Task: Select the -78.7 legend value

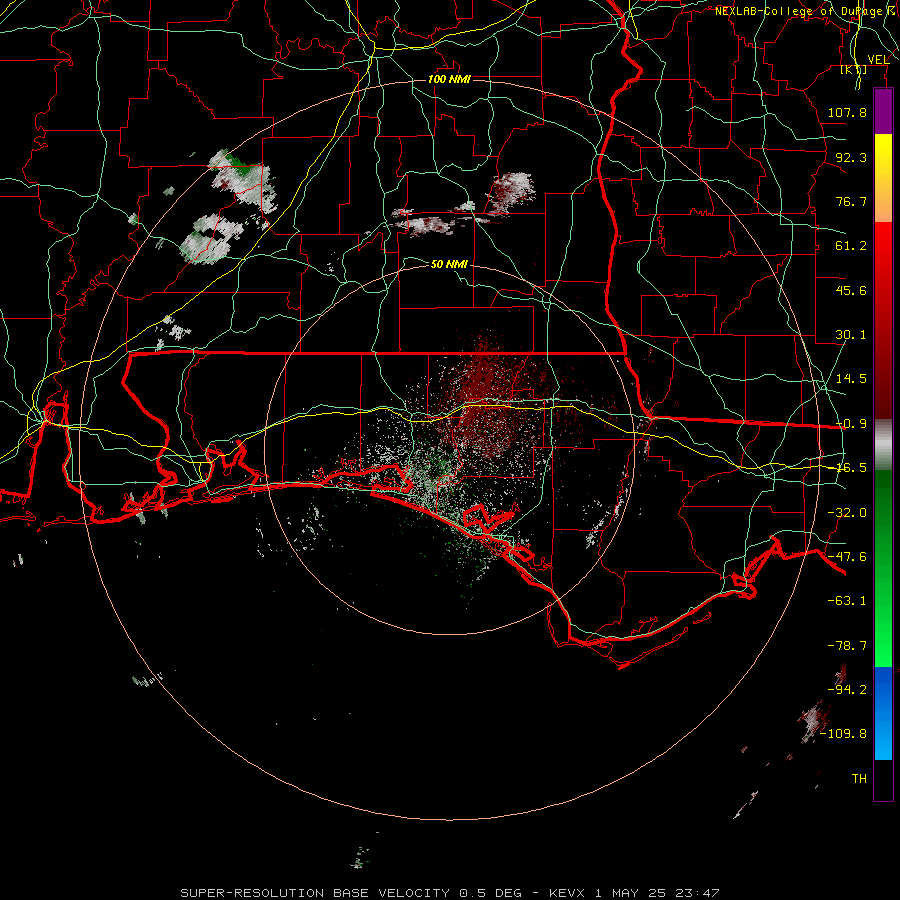Action: click(847, 646)
